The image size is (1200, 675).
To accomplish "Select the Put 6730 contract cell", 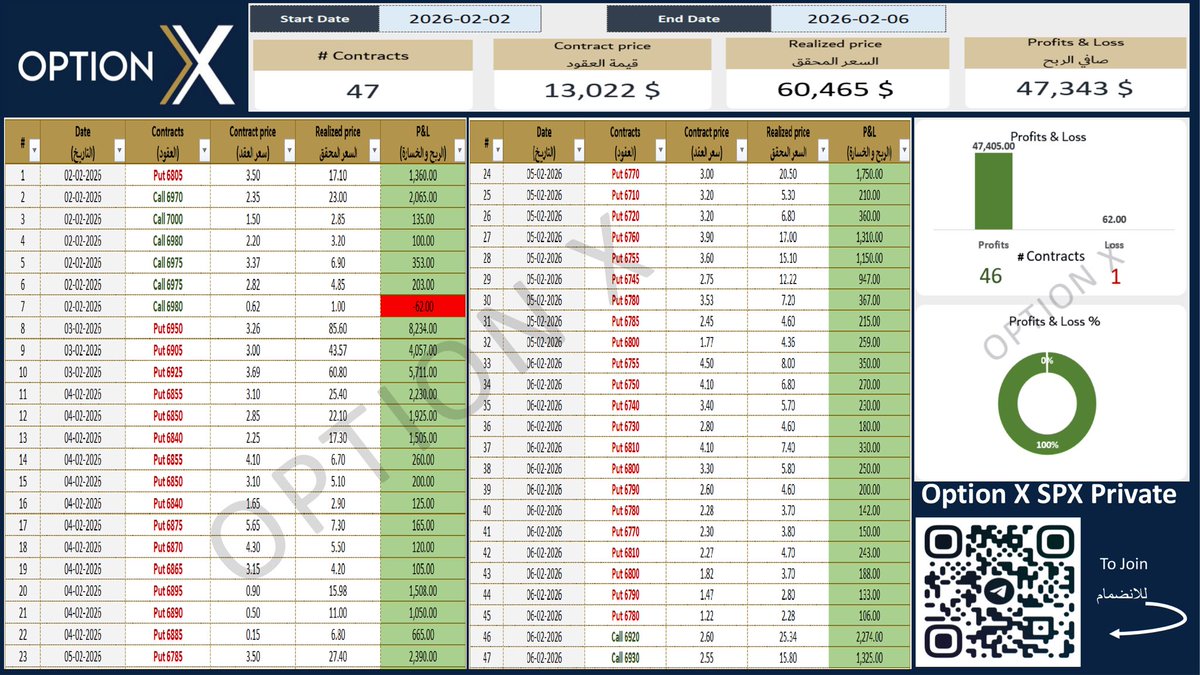I will pos(626,426).
